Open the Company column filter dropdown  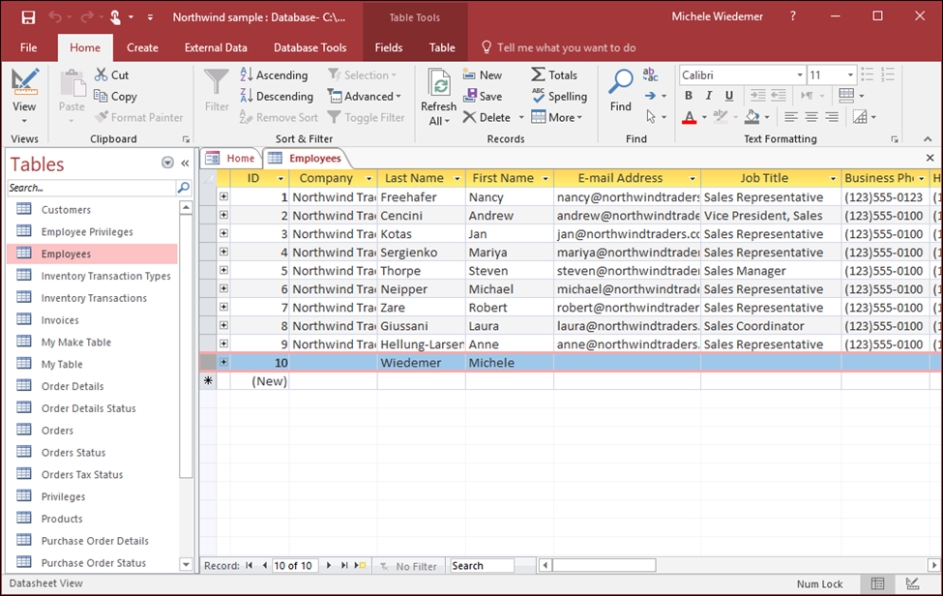tap(369, 179)
